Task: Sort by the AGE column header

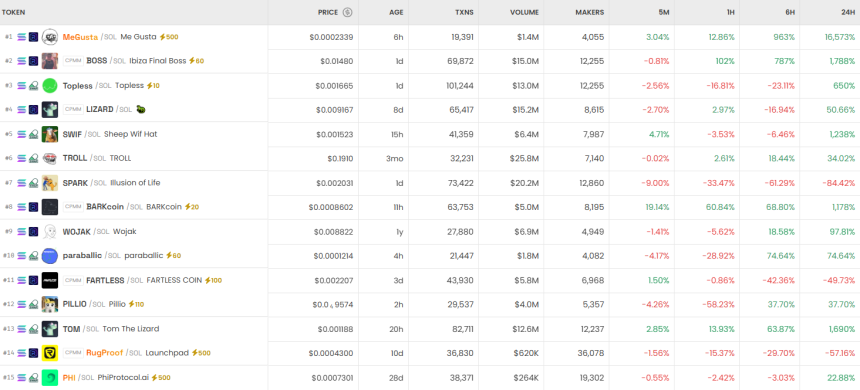Action: click(396, 12)
